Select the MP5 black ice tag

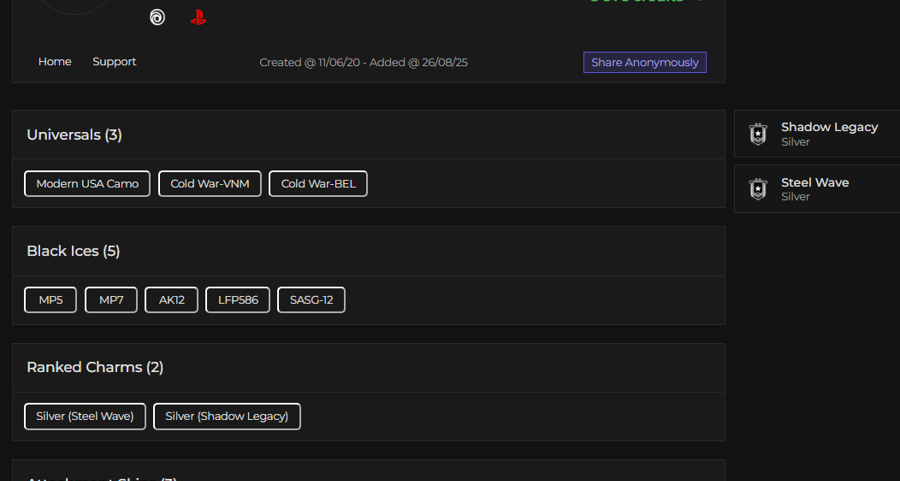(x=51, y=300)
